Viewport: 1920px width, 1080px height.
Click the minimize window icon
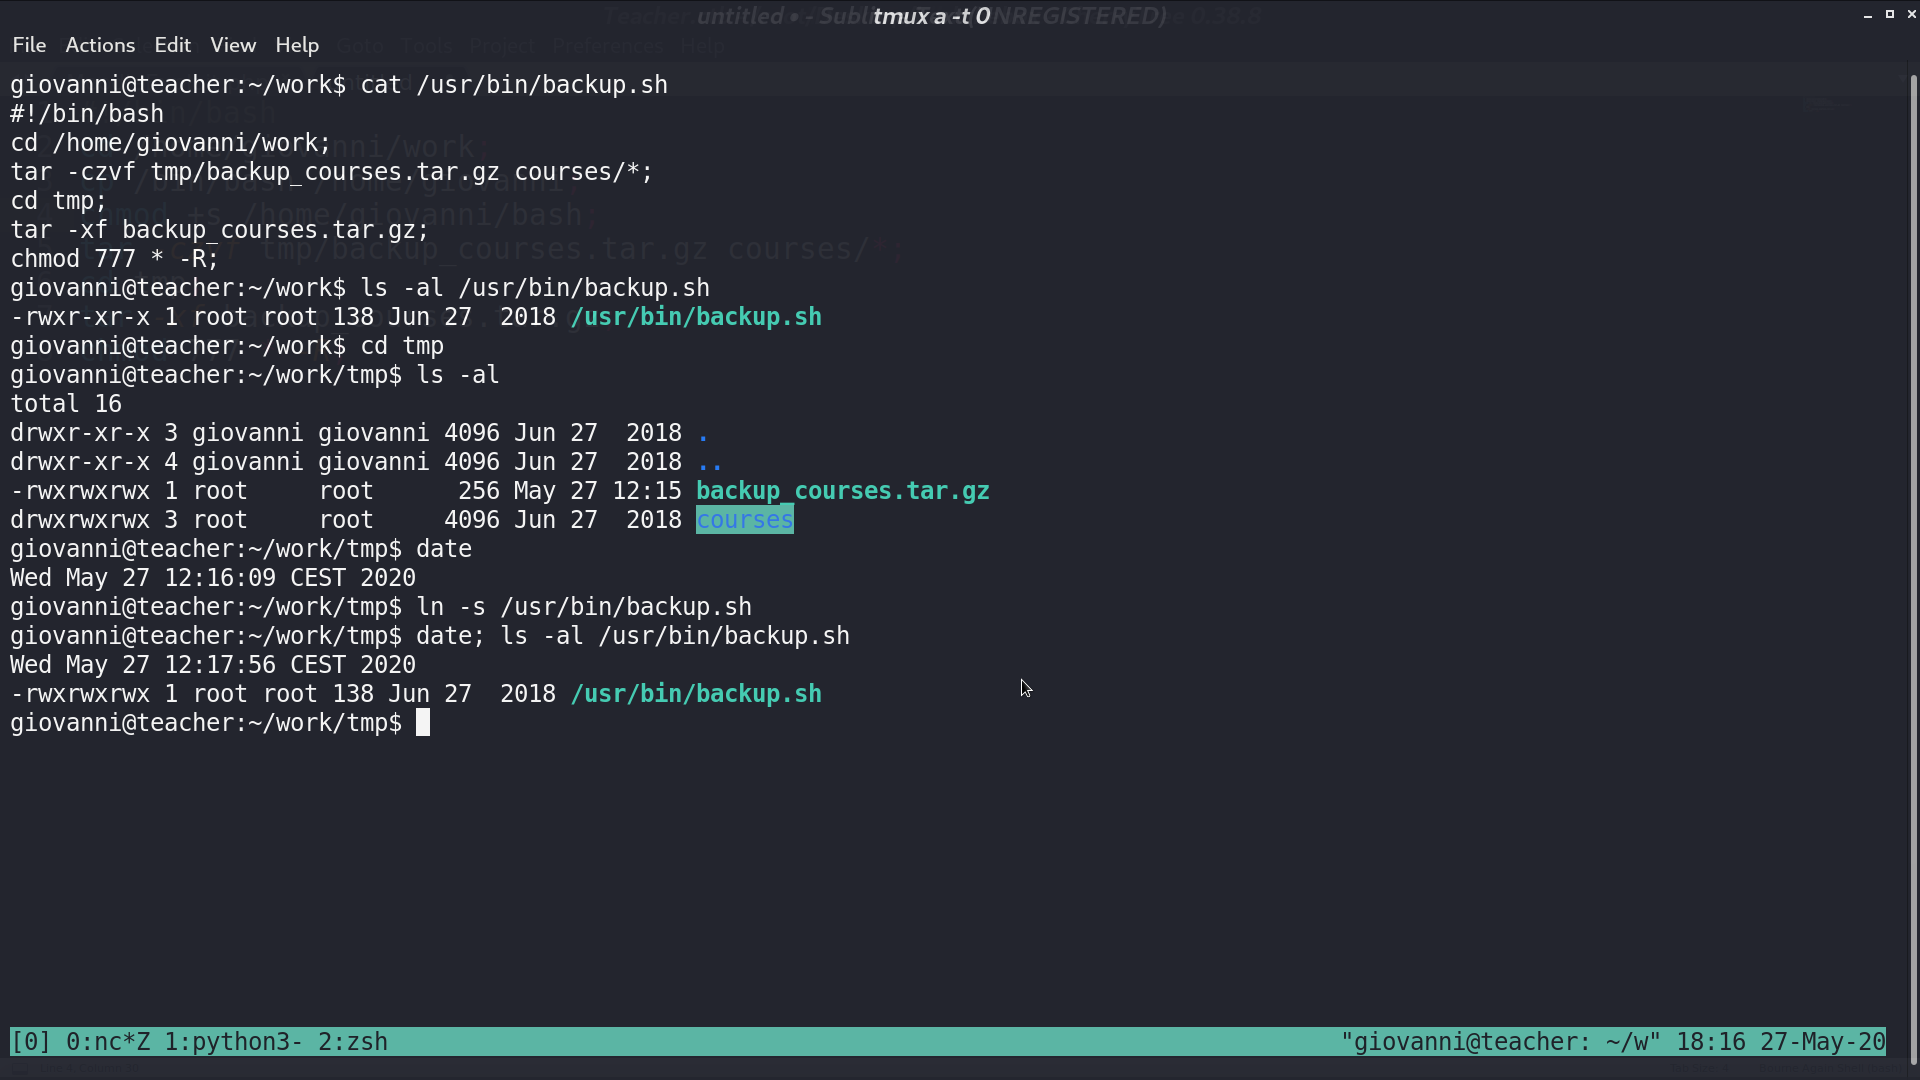pyautogui.click(x=1868, y=15)
